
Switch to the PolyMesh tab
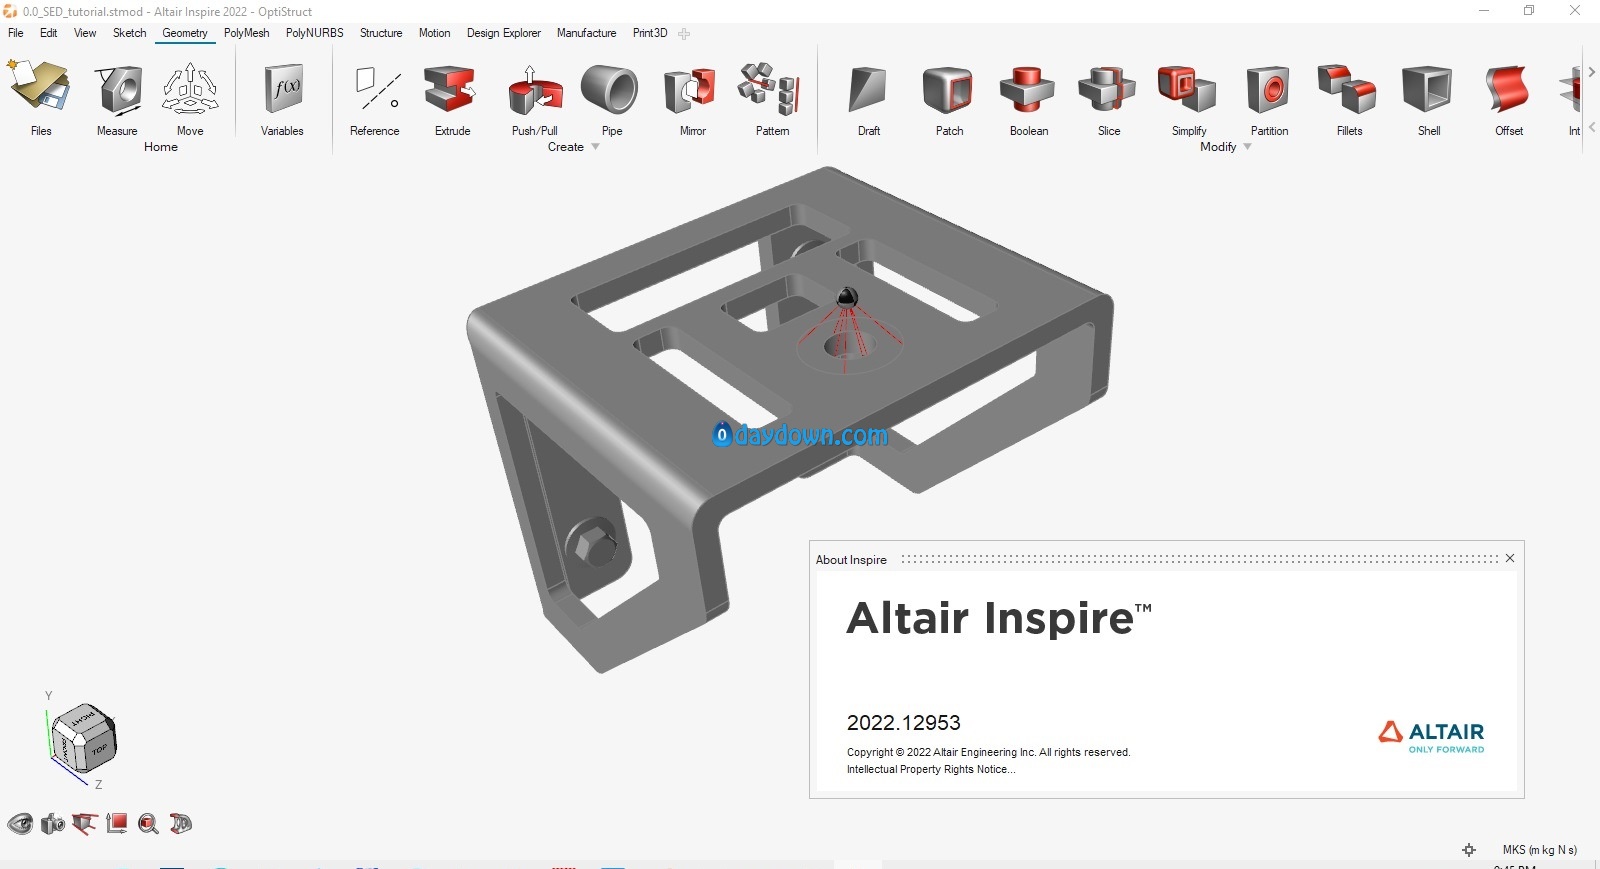coord(246,33)
